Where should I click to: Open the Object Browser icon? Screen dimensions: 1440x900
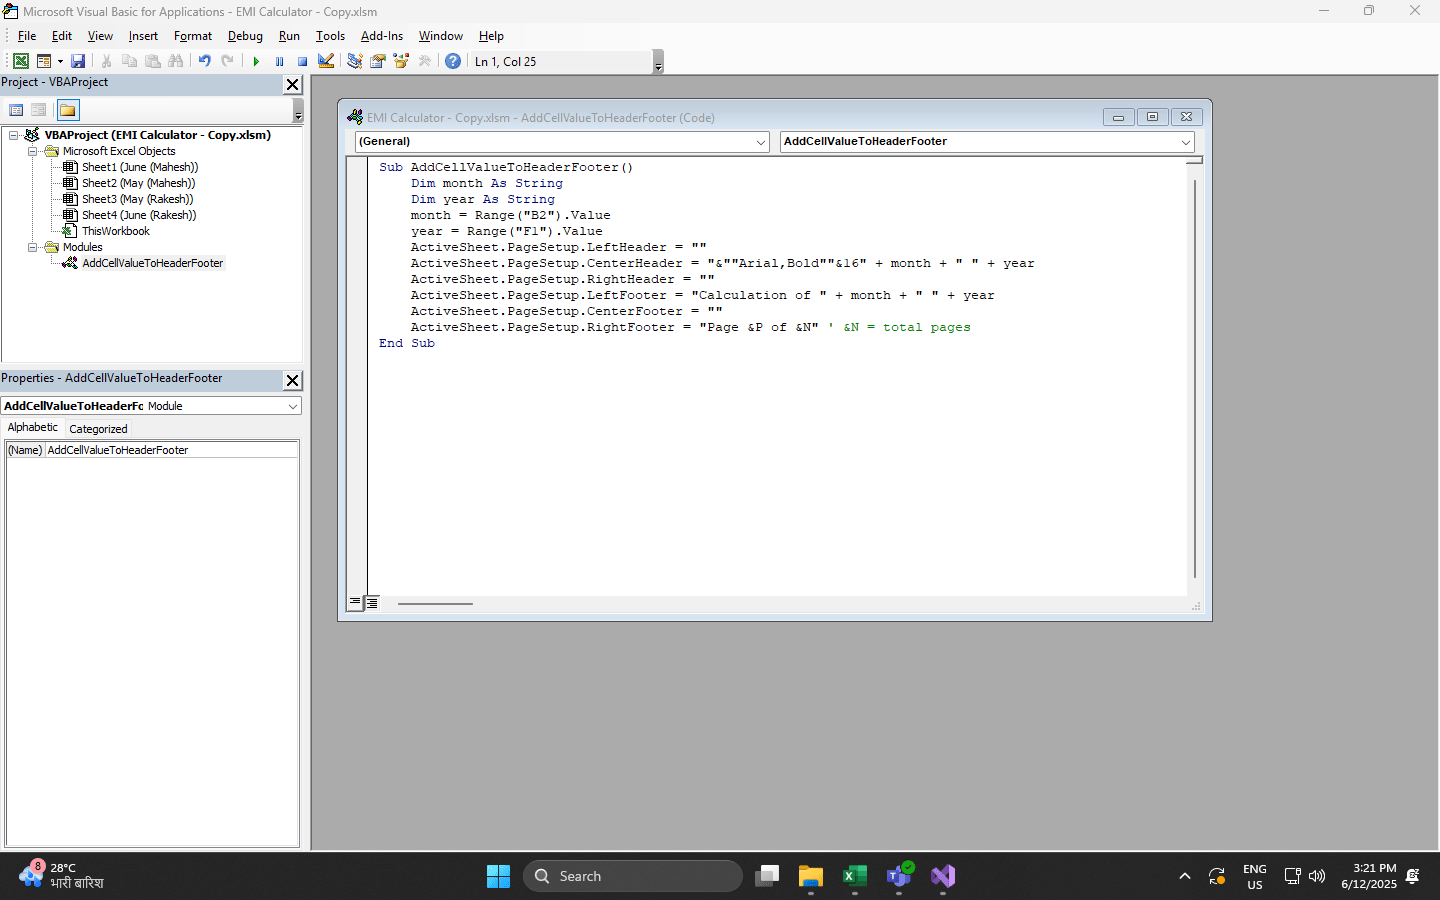pyautogui.click(x=401, y=61)
